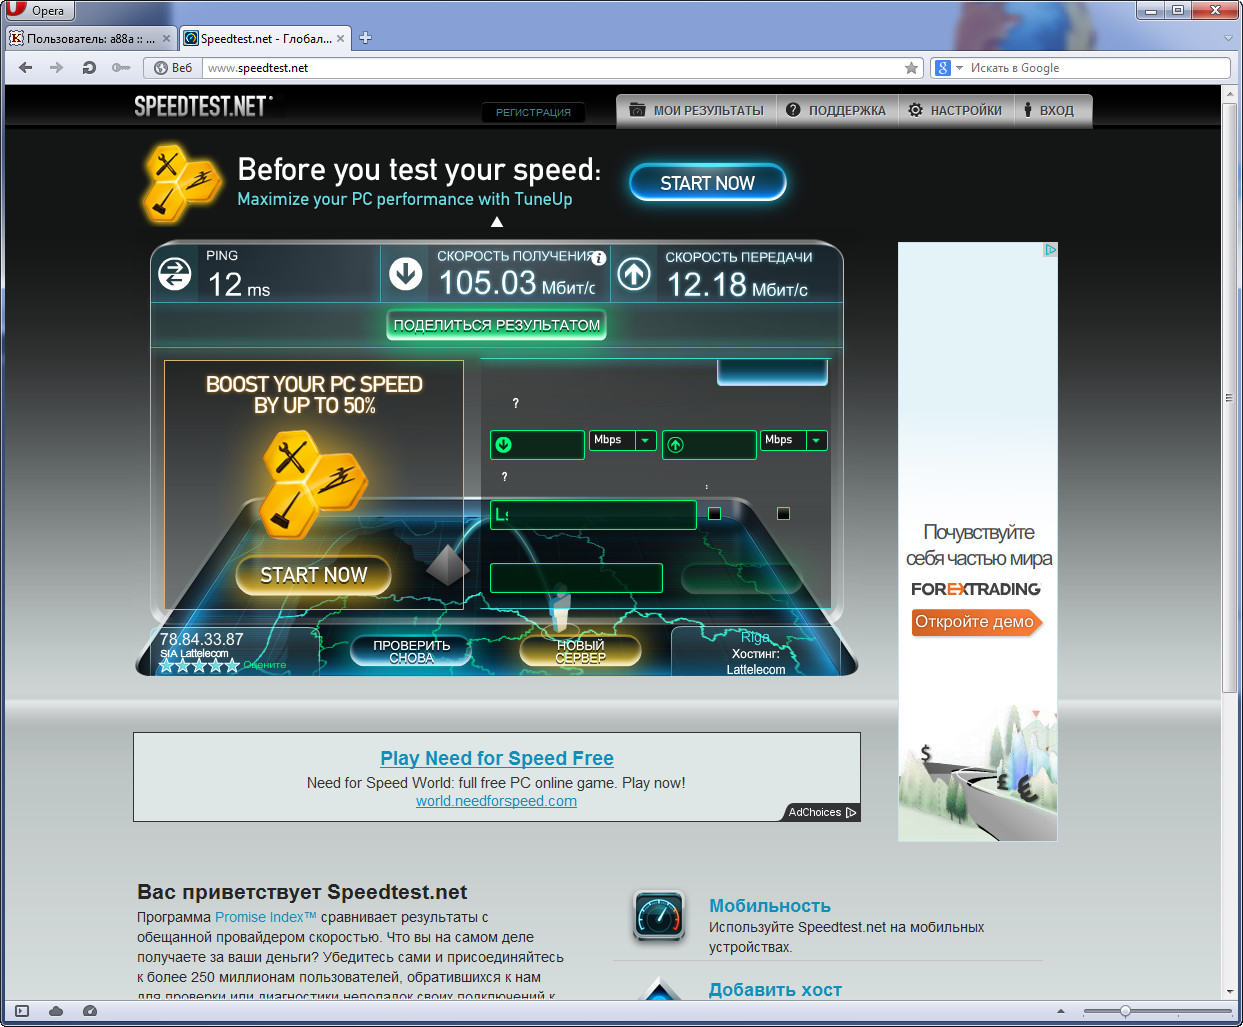Open the 'НАСТРОЙКИ' menu item
The width and height of the screenshot is (1243, 1027).
[x=955, y=111]
